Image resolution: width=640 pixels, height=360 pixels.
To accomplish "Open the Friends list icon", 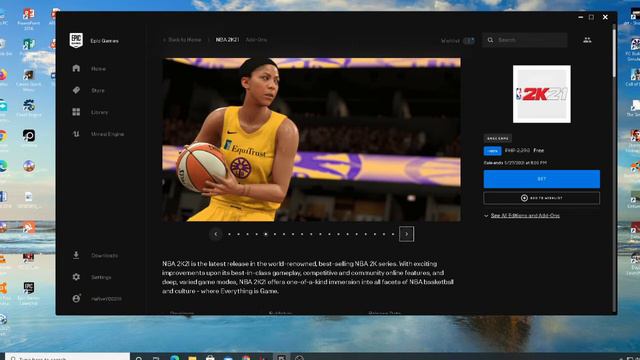I will [587, 40].
